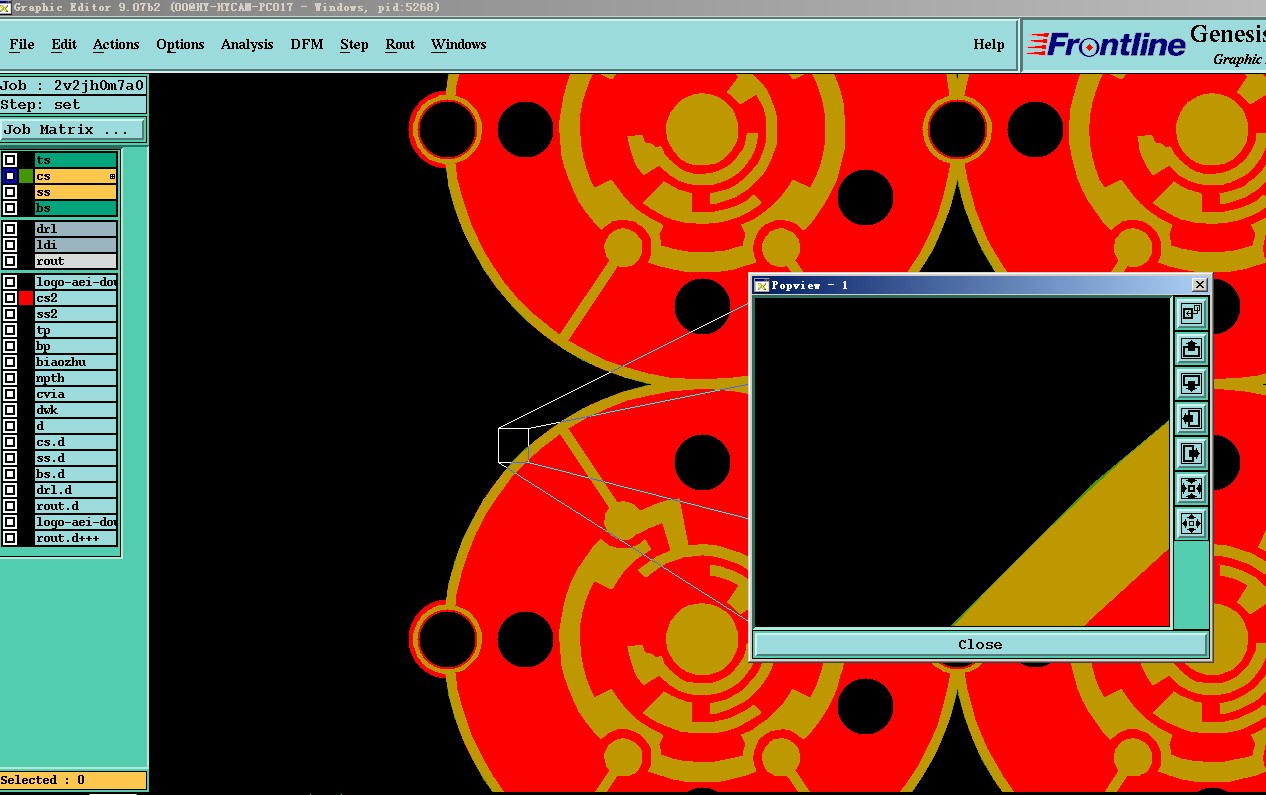The image size is (1266, 795).
Task: Select the d layer name
Action: pos(76,426)
